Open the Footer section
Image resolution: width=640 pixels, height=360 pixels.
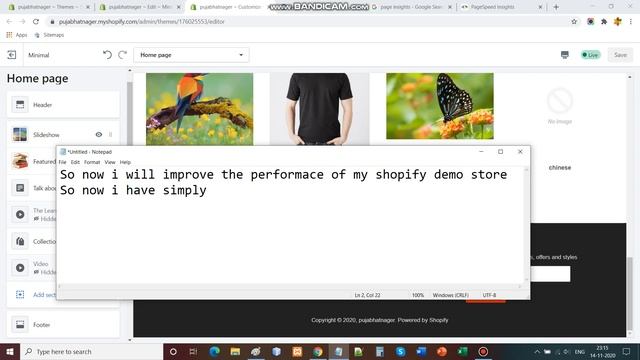63,325
